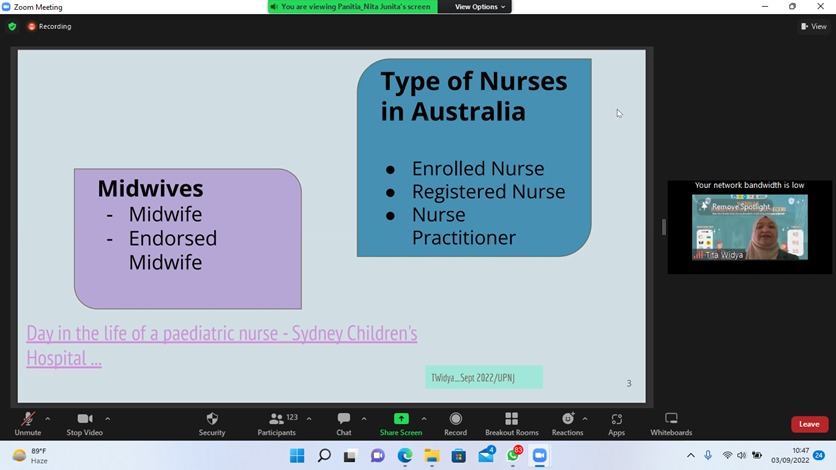Open the Windows Start menu
This screenshot has width=836, height=470.
pyautogui.click(x=297, y=456)
